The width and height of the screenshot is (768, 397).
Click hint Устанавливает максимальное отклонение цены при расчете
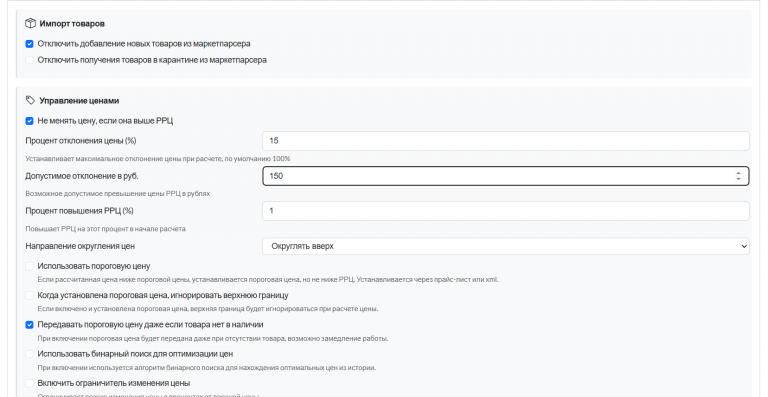pos(158,159)
